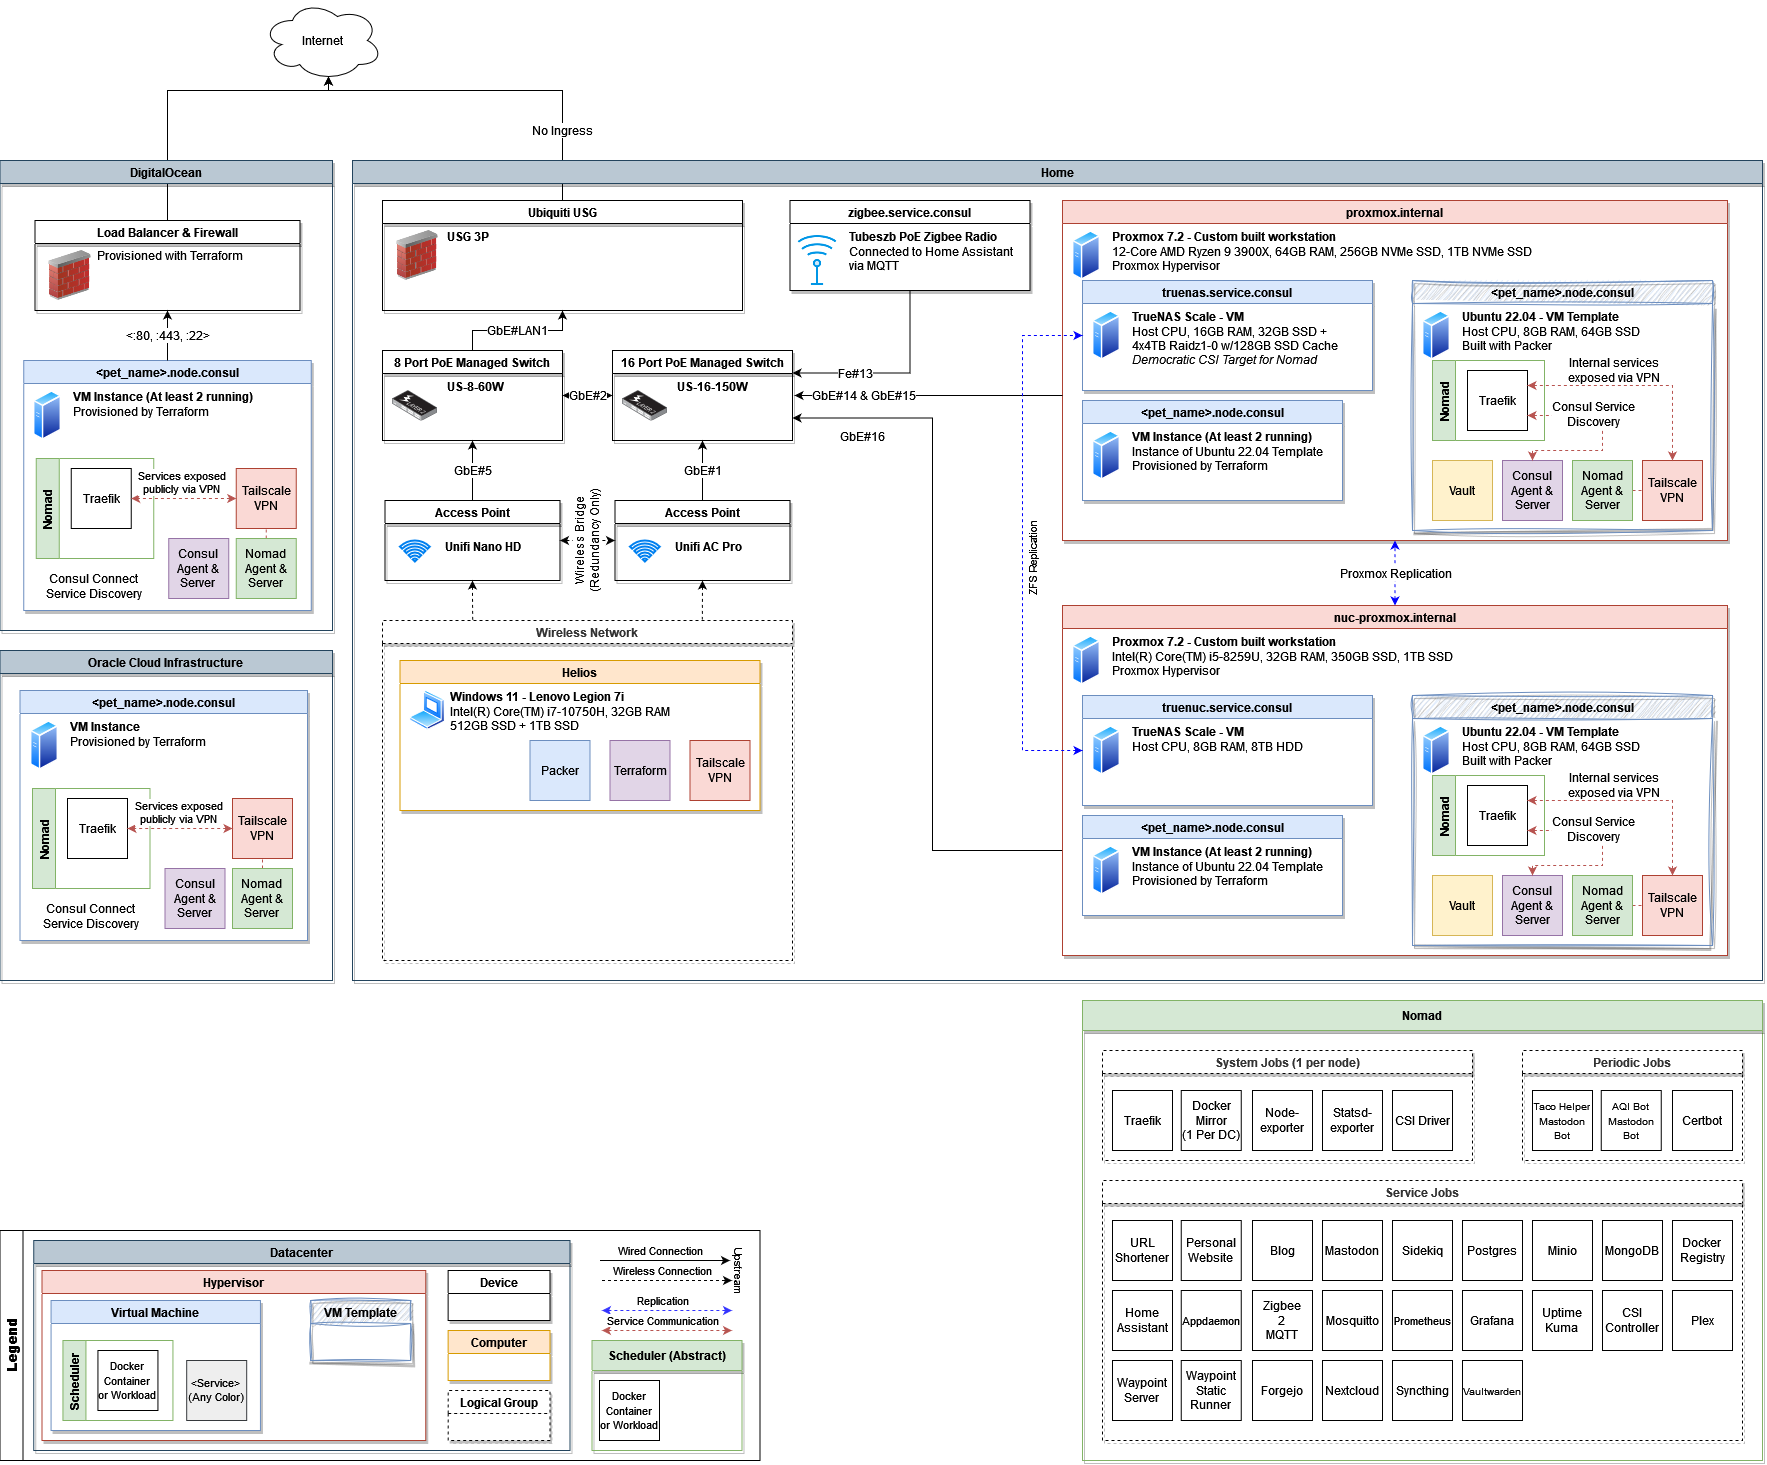Click the Home container header
This screenshot has width=1767, height=1465.
[x=1057, y=173]
